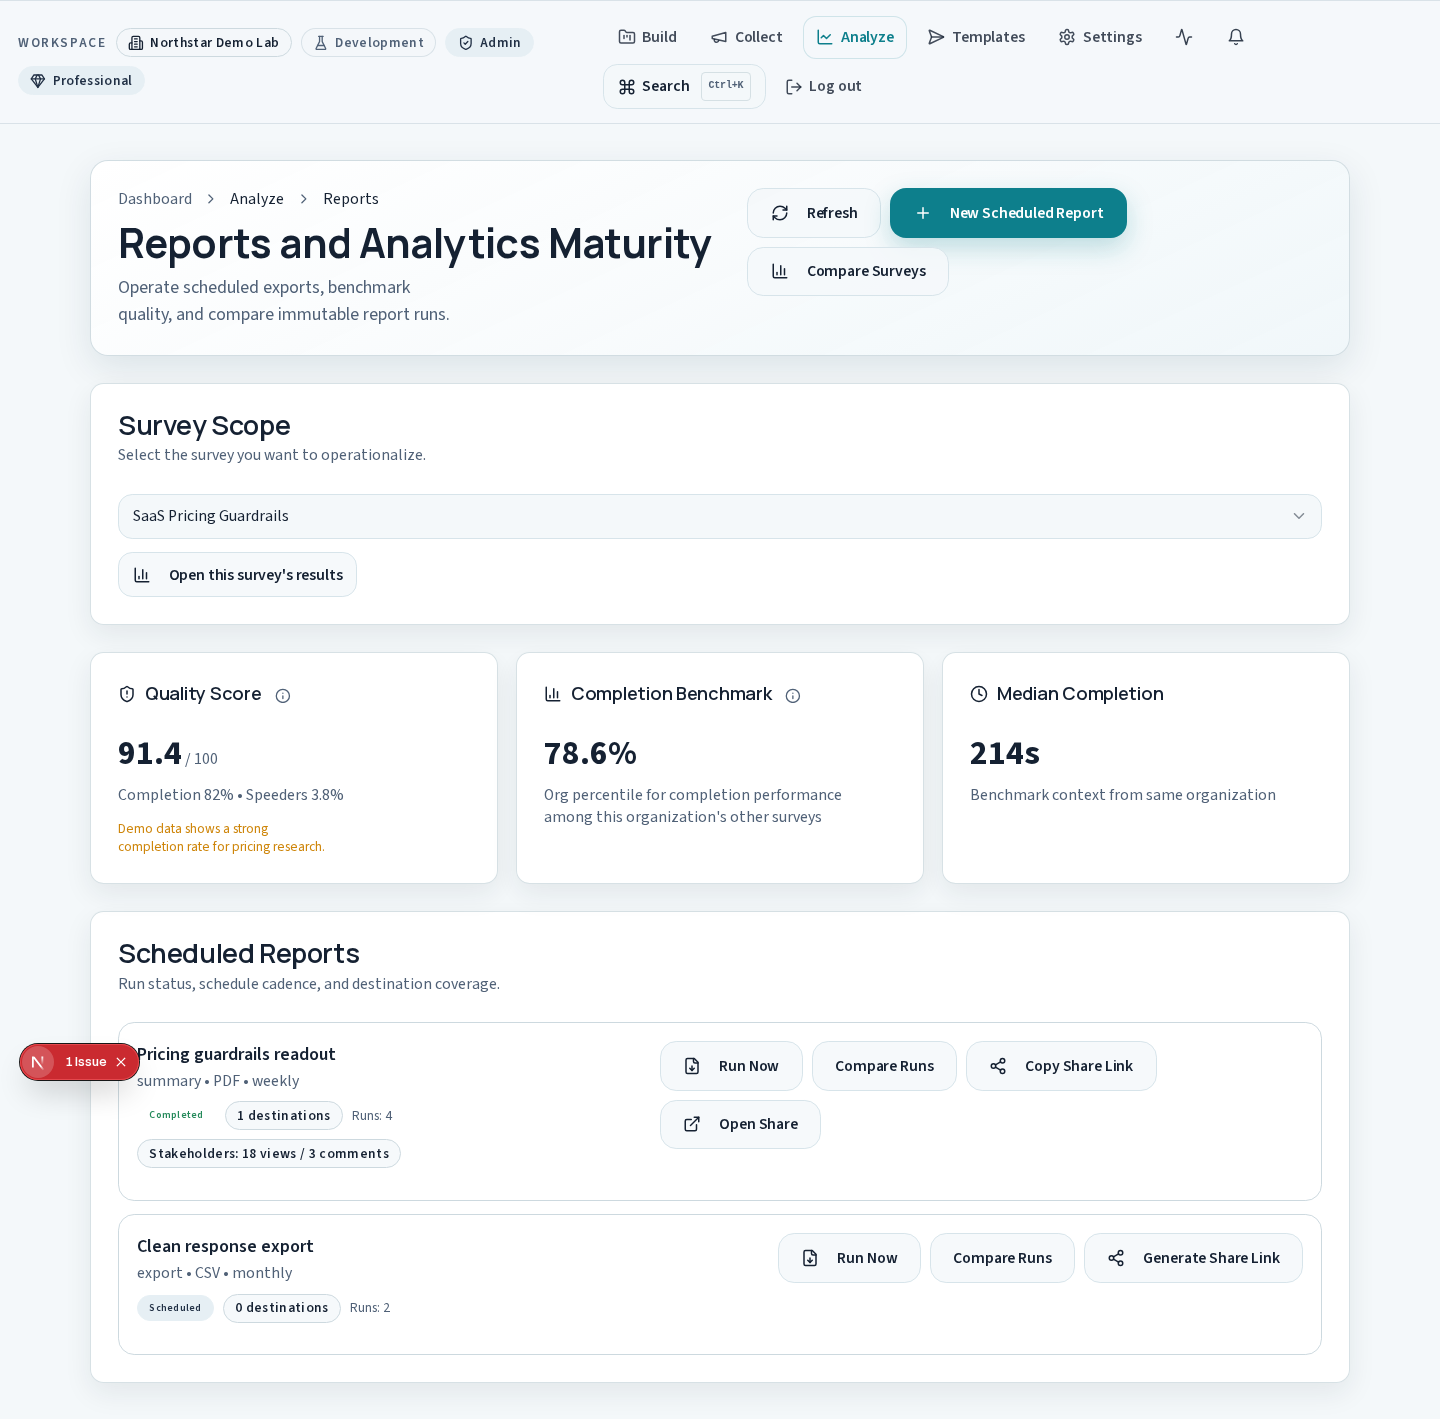
Task: Run Now for Pricing guardrails readout
Action: pyautogui.click(x=731, y=1066)
